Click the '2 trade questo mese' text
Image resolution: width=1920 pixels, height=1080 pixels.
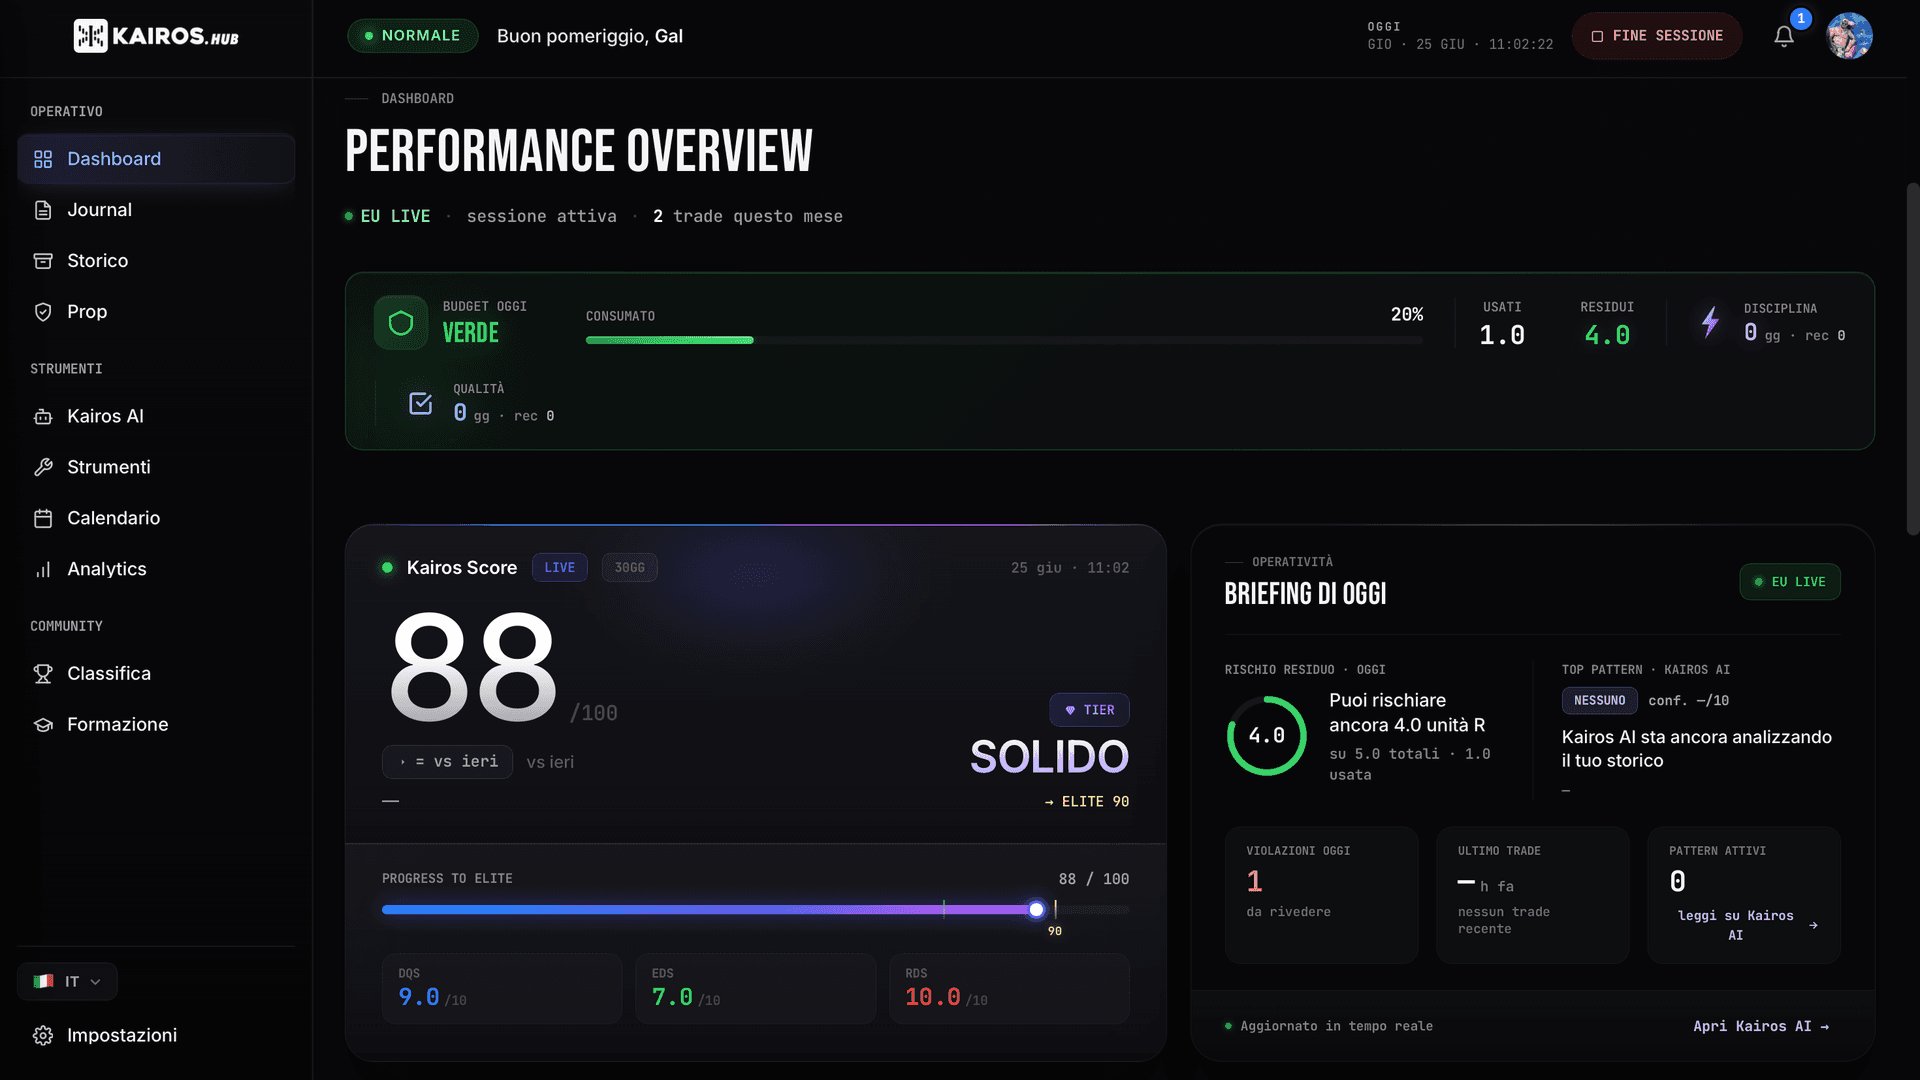tap(748, 217)
